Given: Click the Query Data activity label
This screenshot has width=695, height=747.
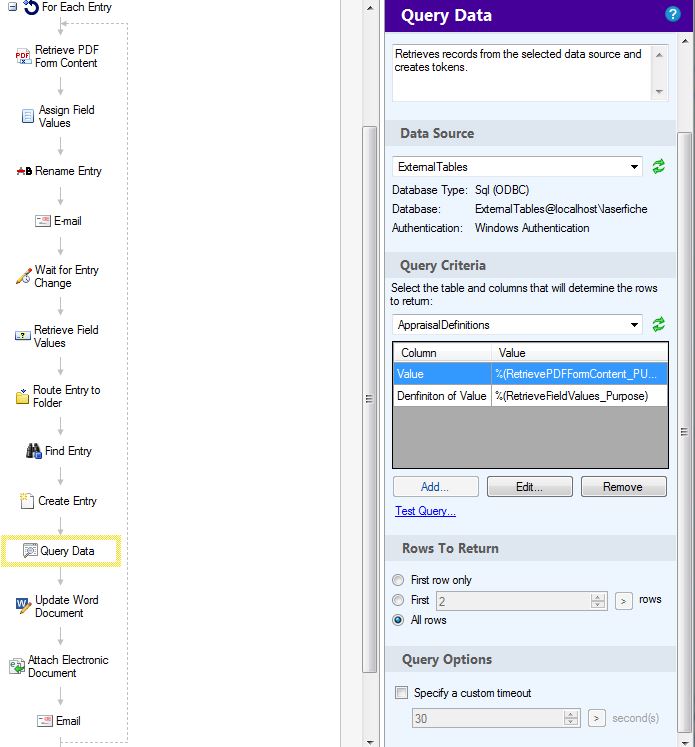Looking at the screenshot, I should 67,551.
